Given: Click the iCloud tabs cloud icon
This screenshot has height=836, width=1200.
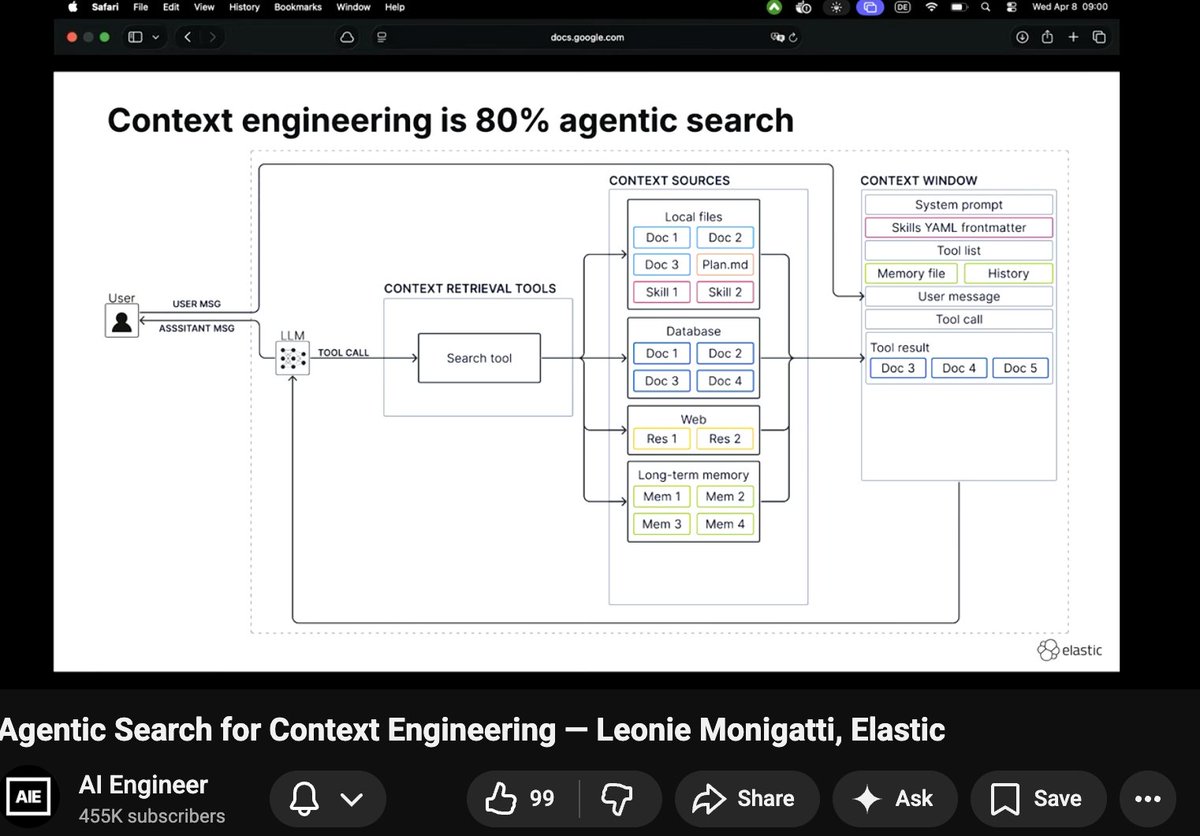Looking at the screenshot, I should coord(347,37).
